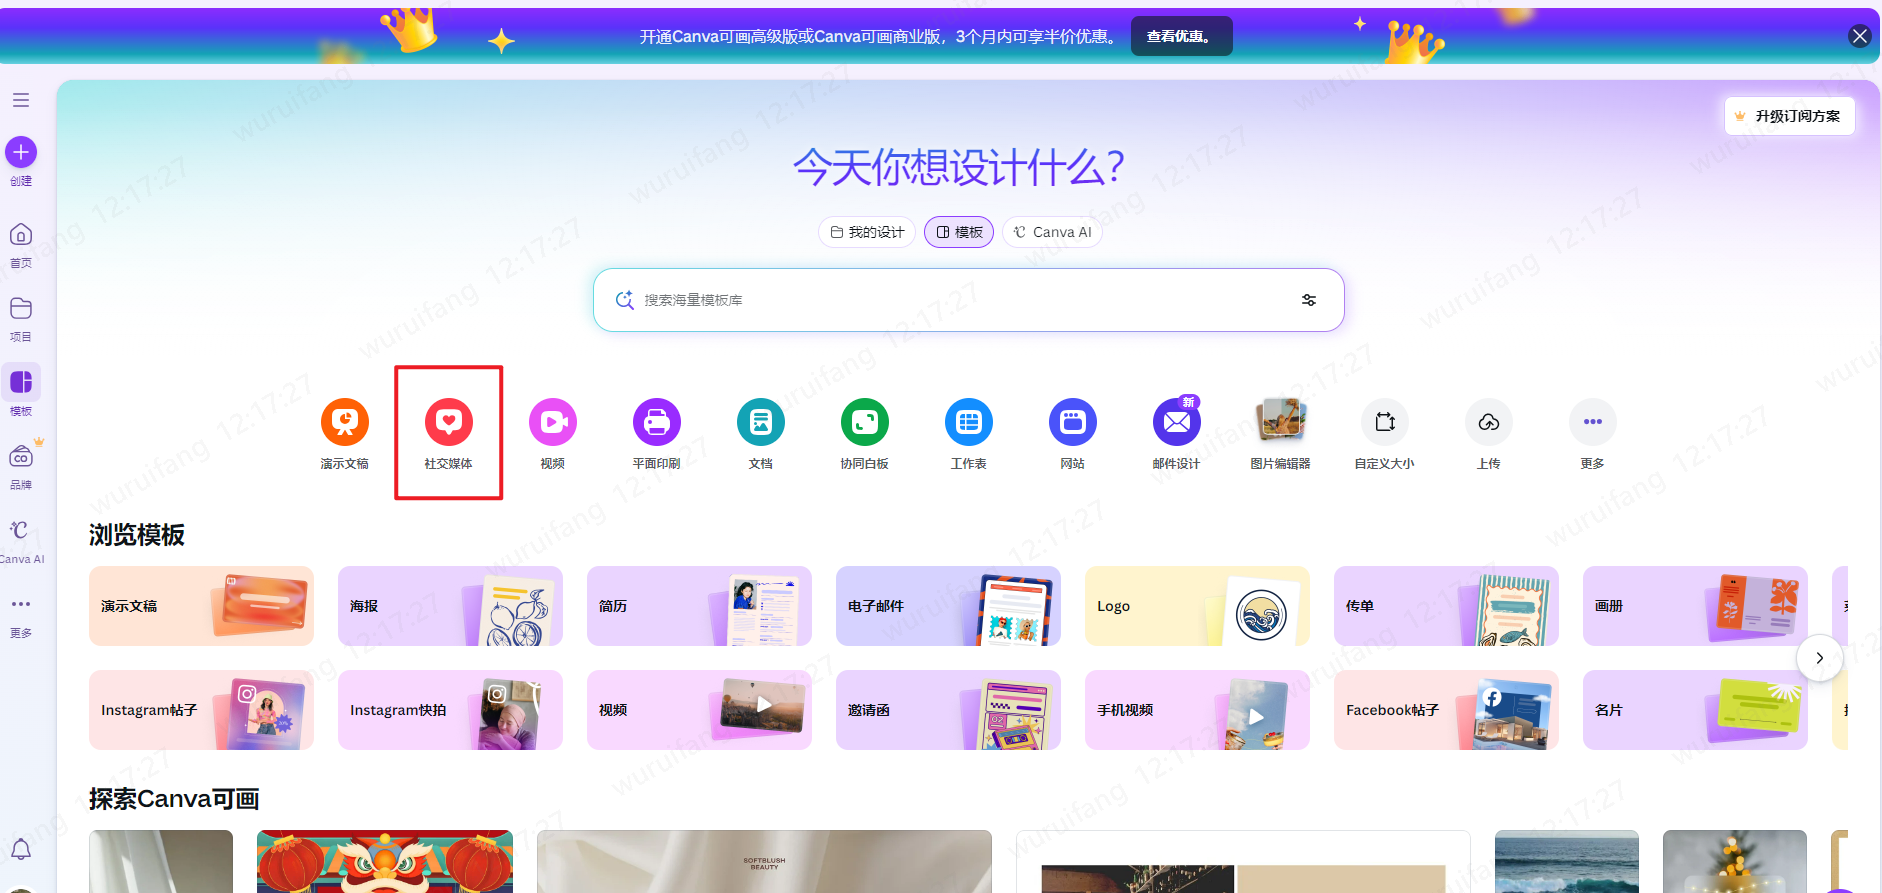The width and height of the screenshot is (1882, 893).
Task: Click the 升级订阅方案 upgrade button
Action: (x=1790, y=116)
